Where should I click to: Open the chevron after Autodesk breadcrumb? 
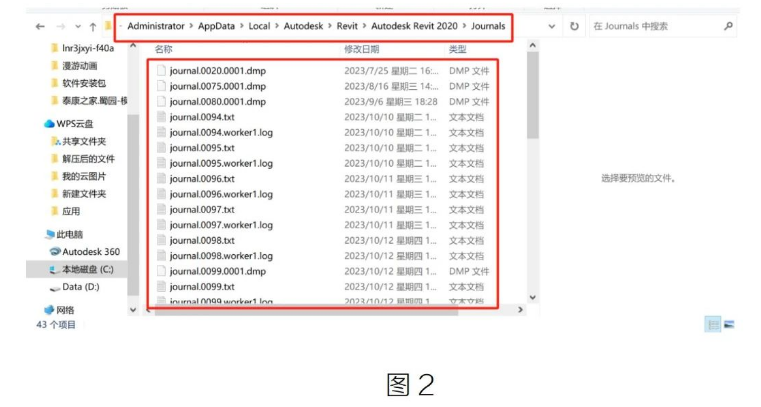330,26
